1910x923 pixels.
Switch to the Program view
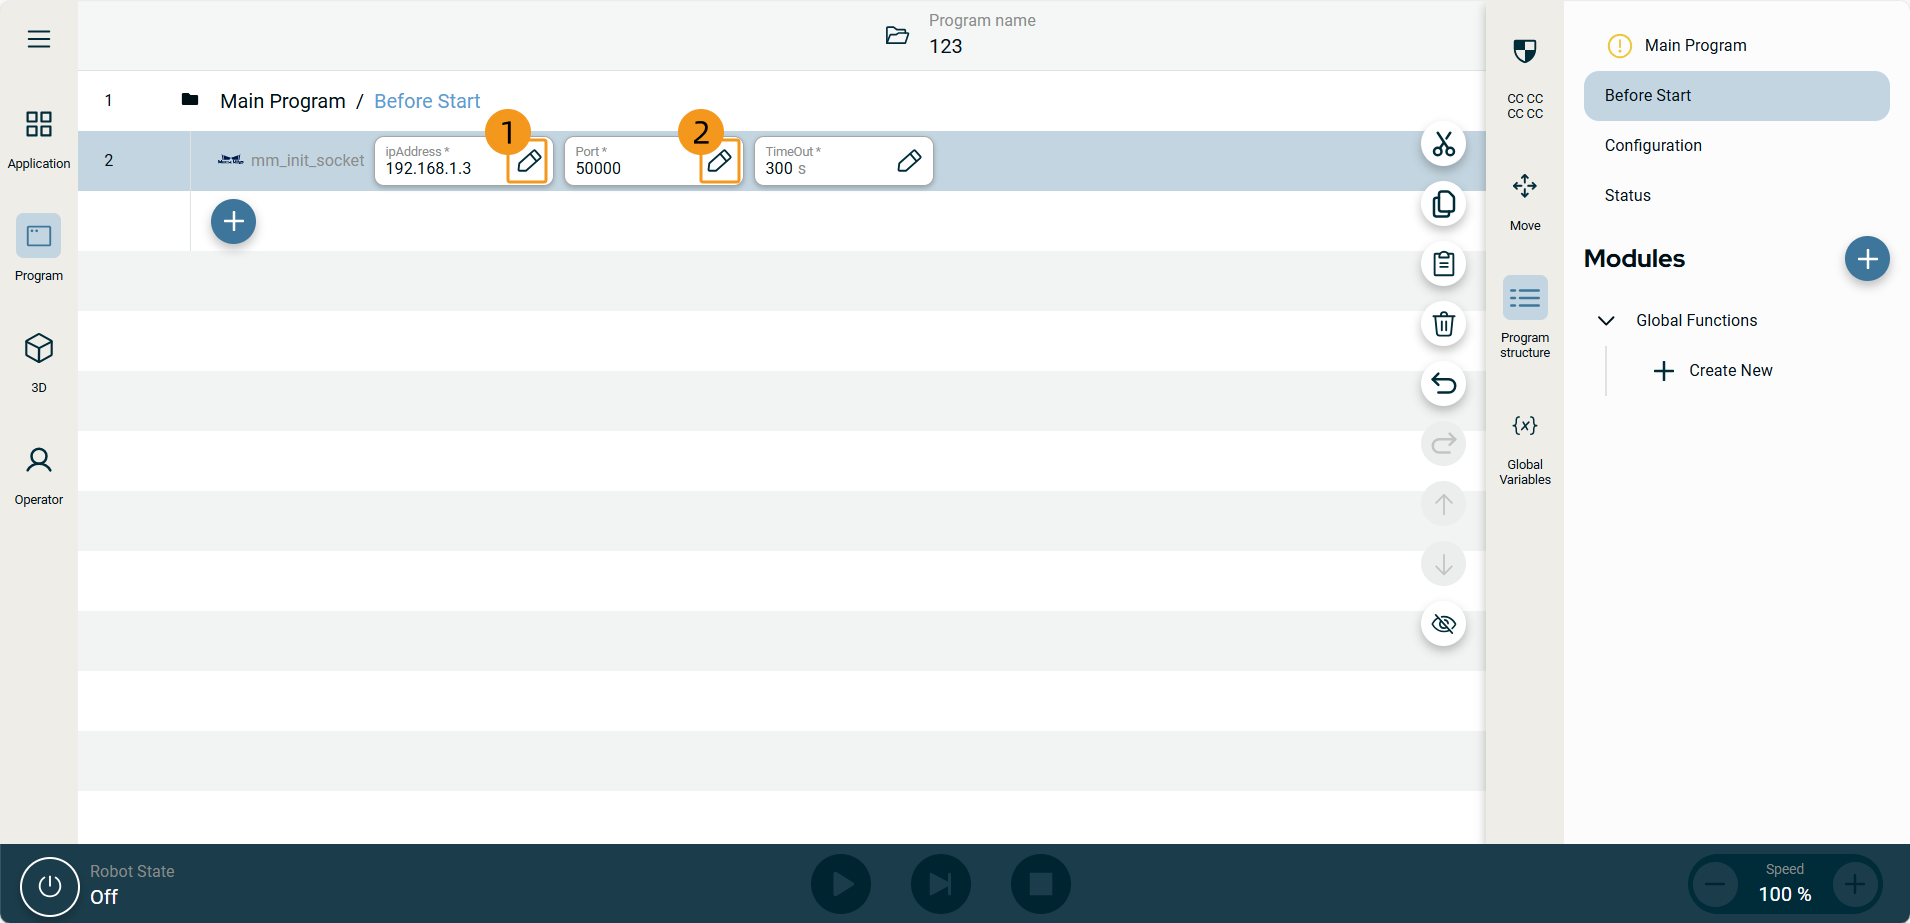pos(39,249)
